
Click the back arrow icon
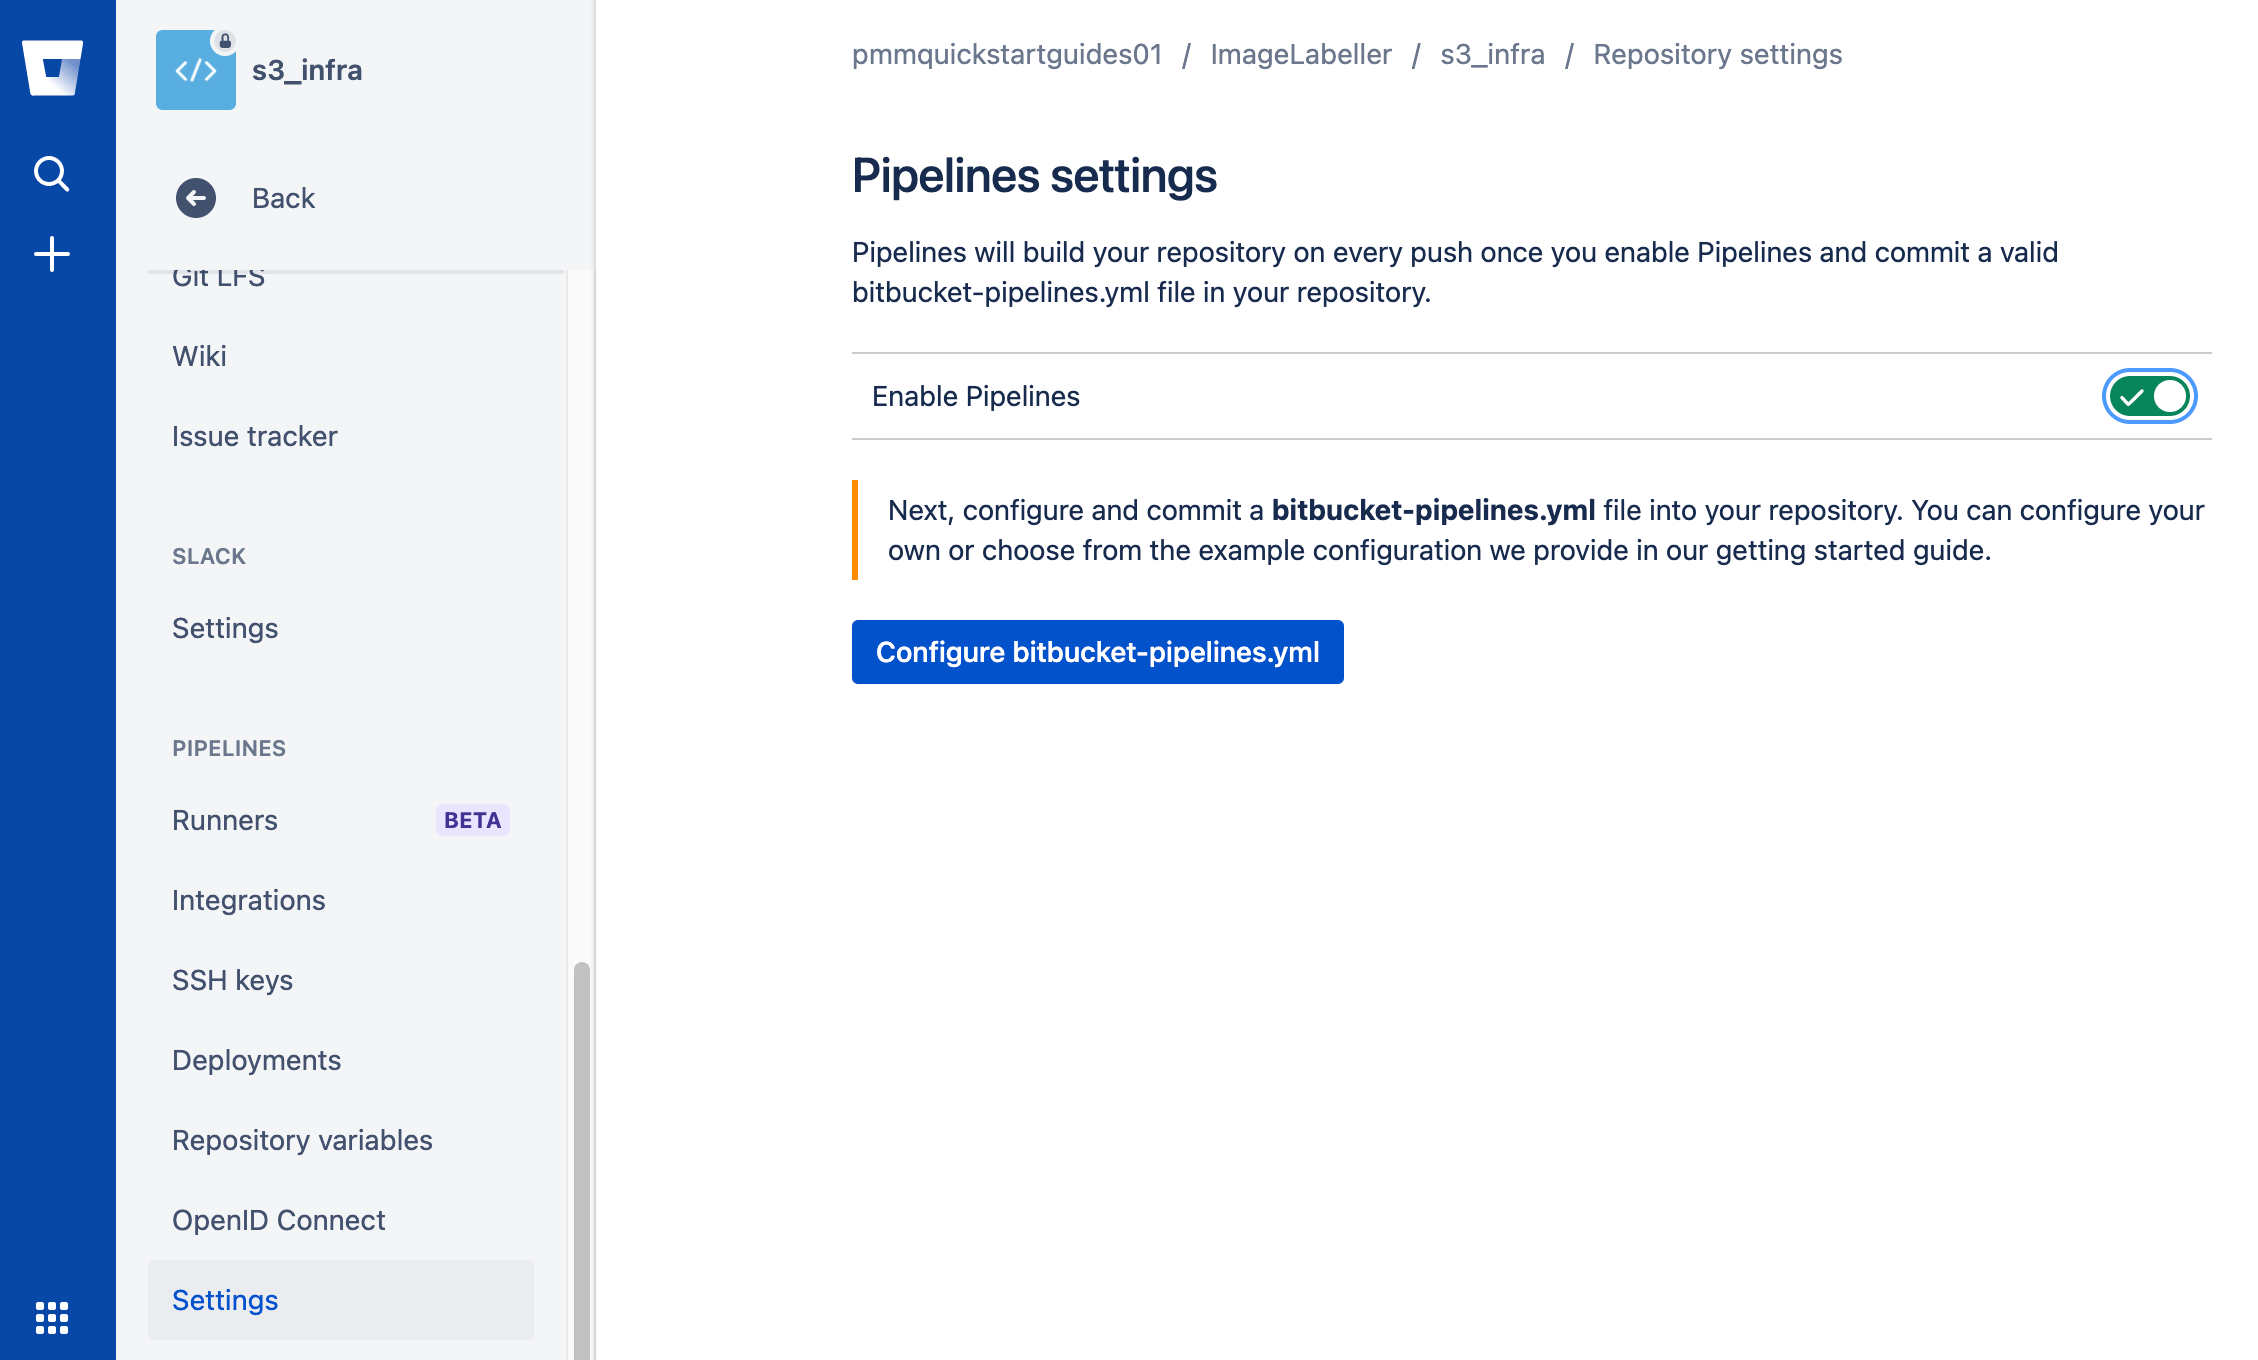(x=194, y=197)
